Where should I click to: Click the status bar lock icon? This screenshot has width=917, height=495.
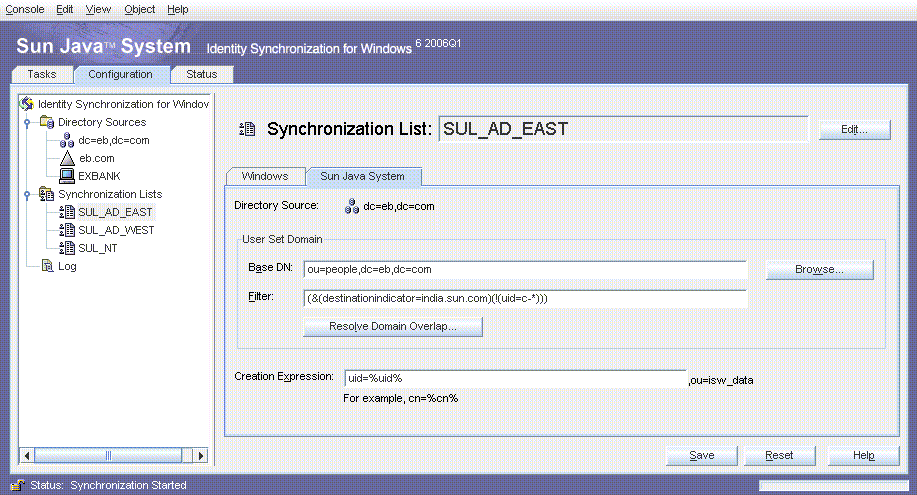click(x=18, y=485)
